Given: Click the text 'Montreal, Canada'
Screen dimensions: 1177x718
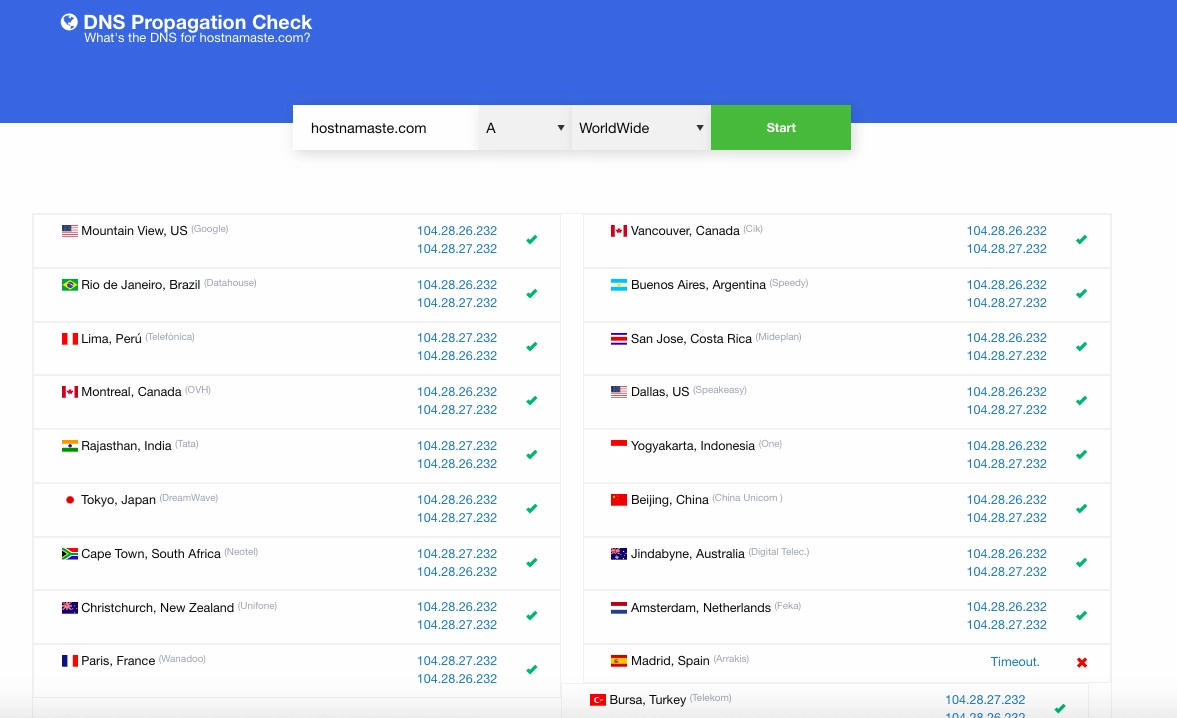Looking at the screenshot, I should [131, 392].
